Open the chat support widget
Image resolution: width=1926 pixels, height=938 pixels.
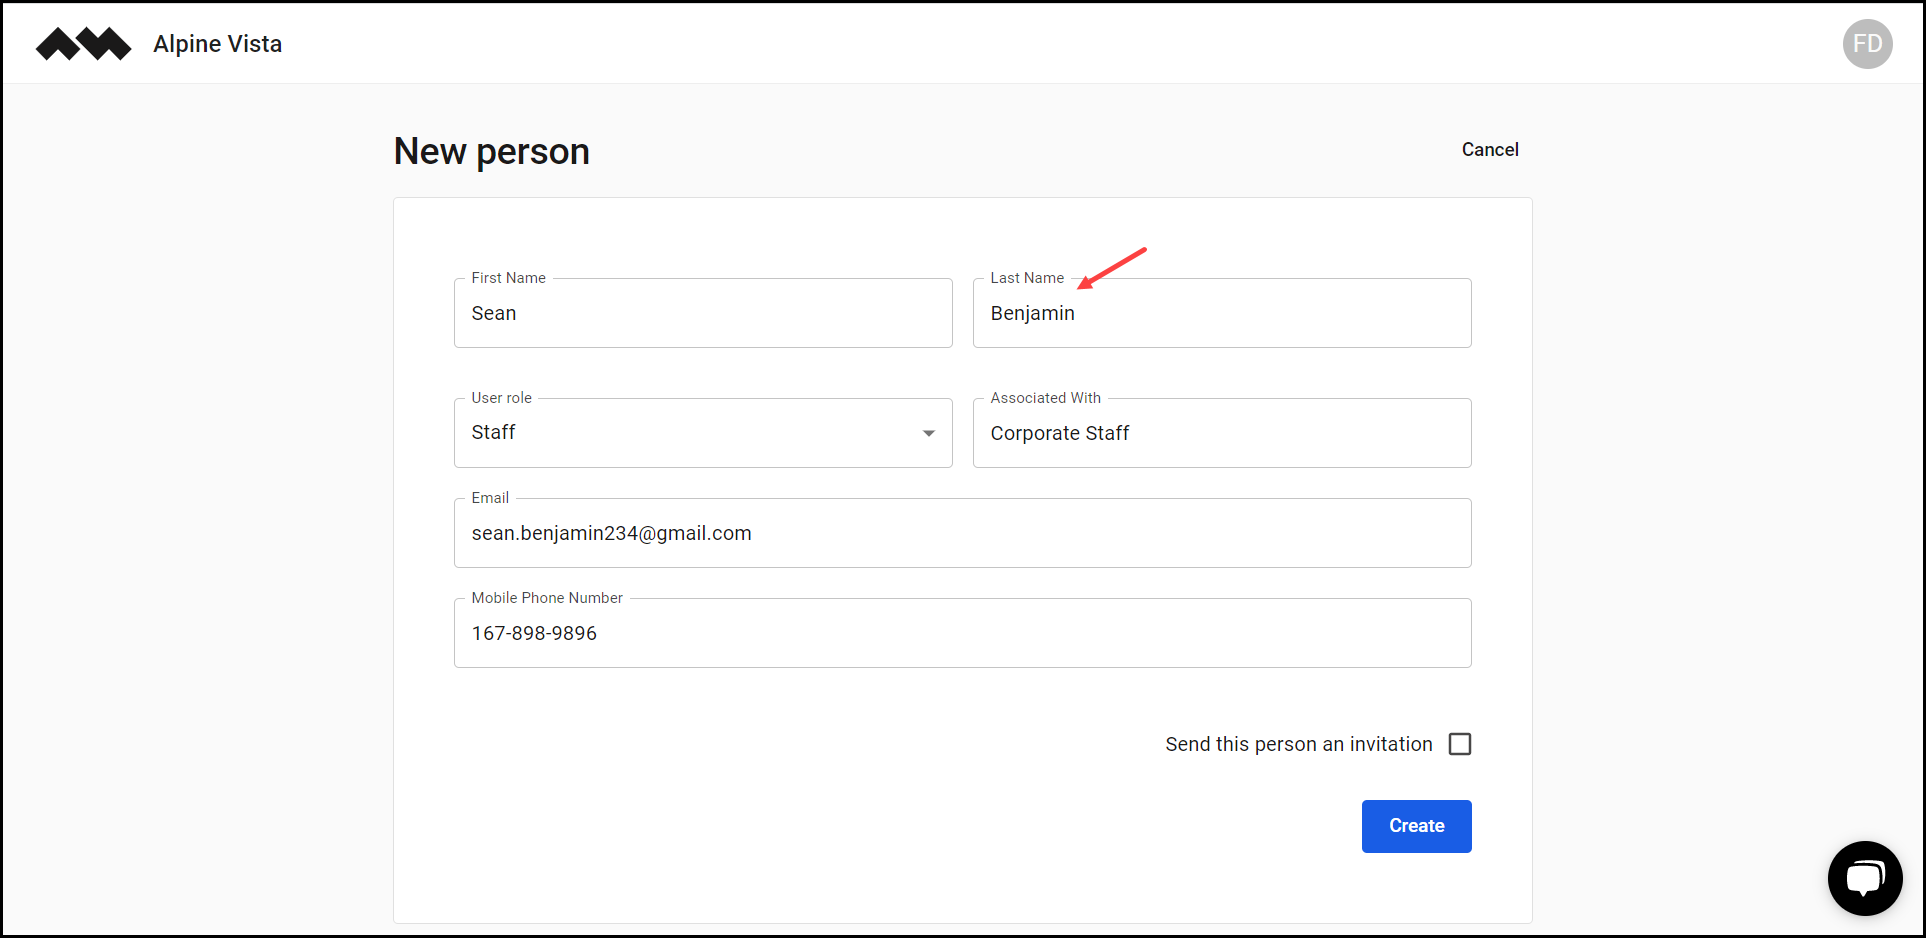point(1865,878)
